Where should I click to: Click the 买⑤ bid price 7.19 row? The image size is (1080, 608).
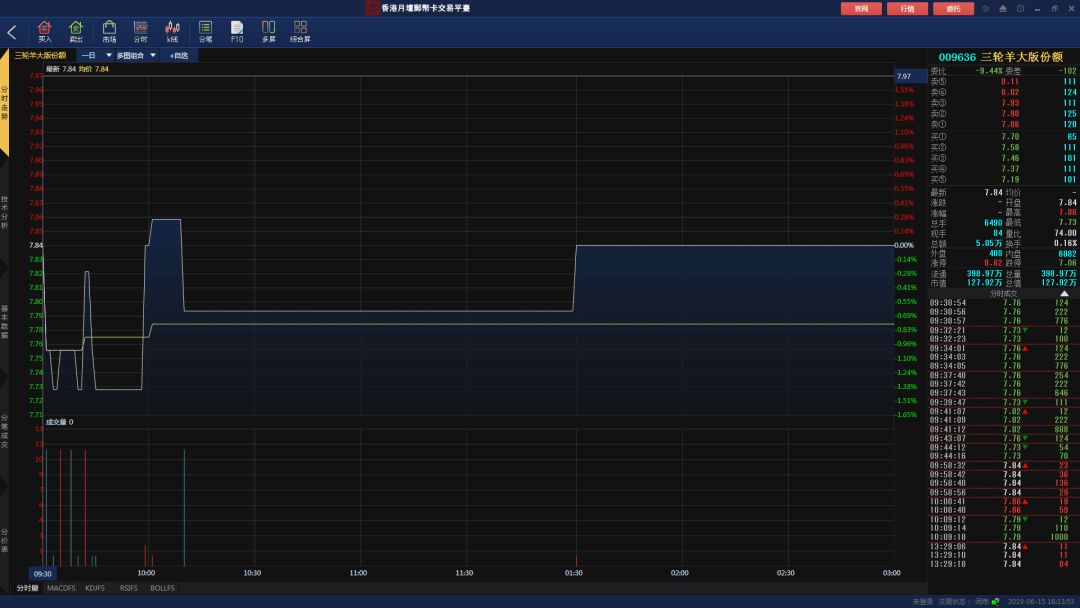point(1003,180)
